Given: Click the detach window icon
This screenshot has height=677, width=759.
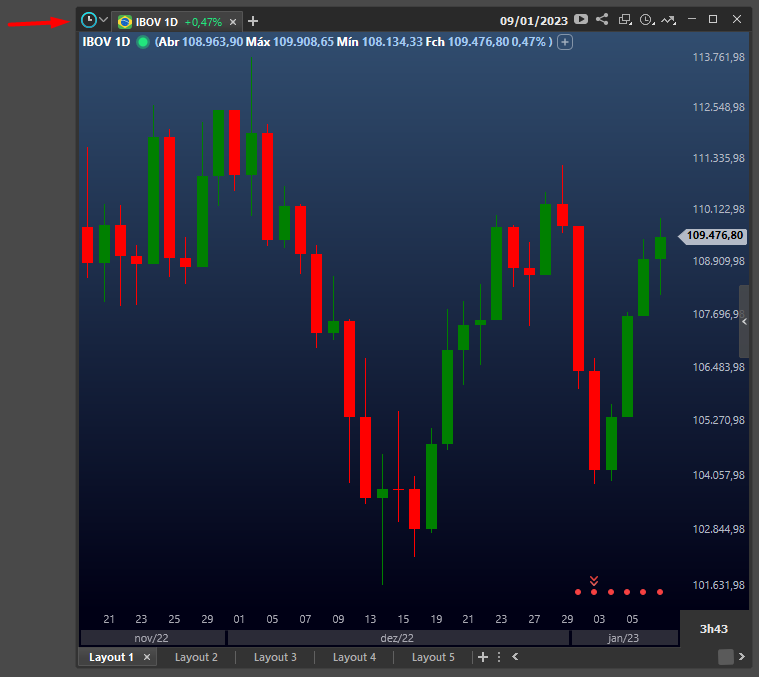Looking at the screenshot, I should pos(625,19).
